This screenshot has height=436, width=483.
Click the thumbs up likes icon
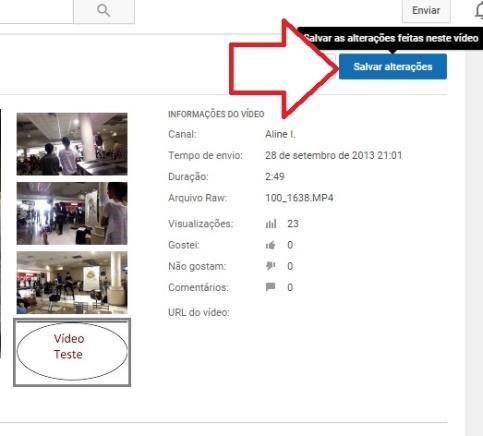click(x=271, y=245)
